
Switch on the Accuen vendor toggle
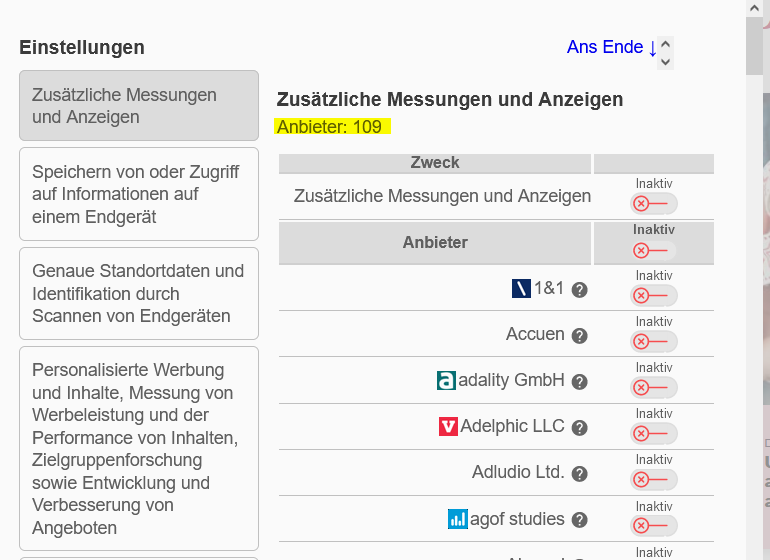pos(654,342)
